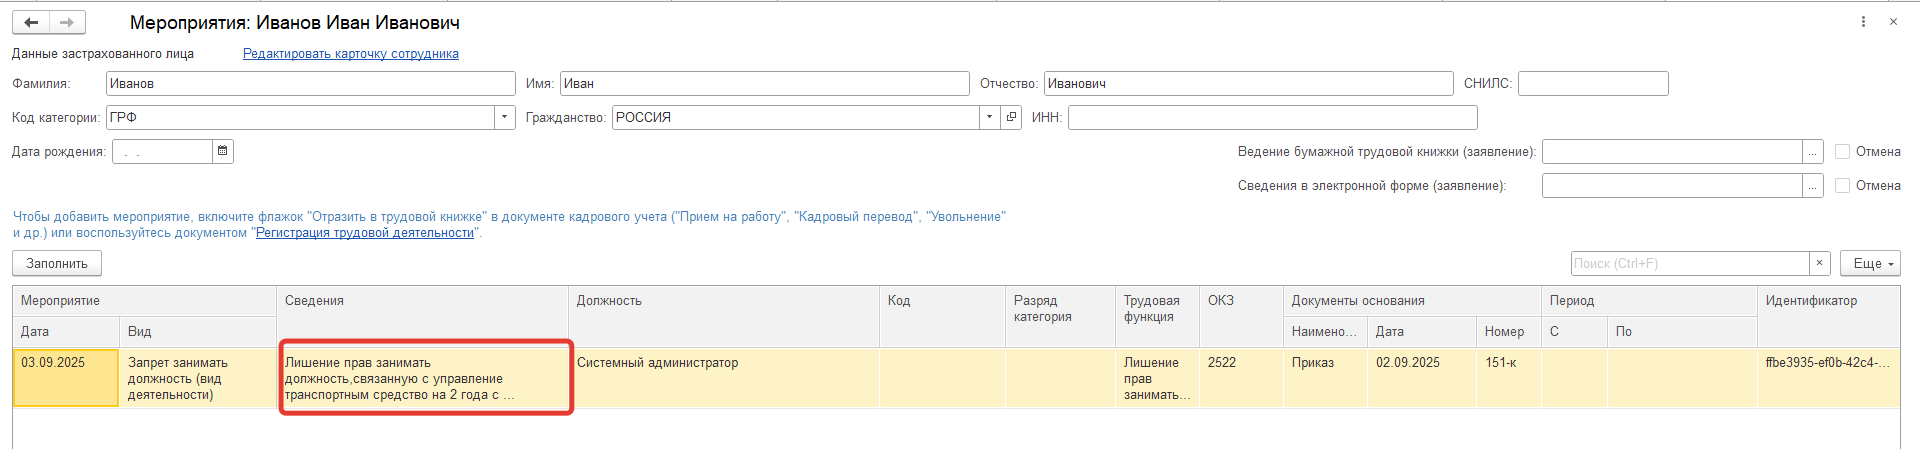Toggle Отмена checkbox for бумажной трудовой книжки

[1842, 152]
